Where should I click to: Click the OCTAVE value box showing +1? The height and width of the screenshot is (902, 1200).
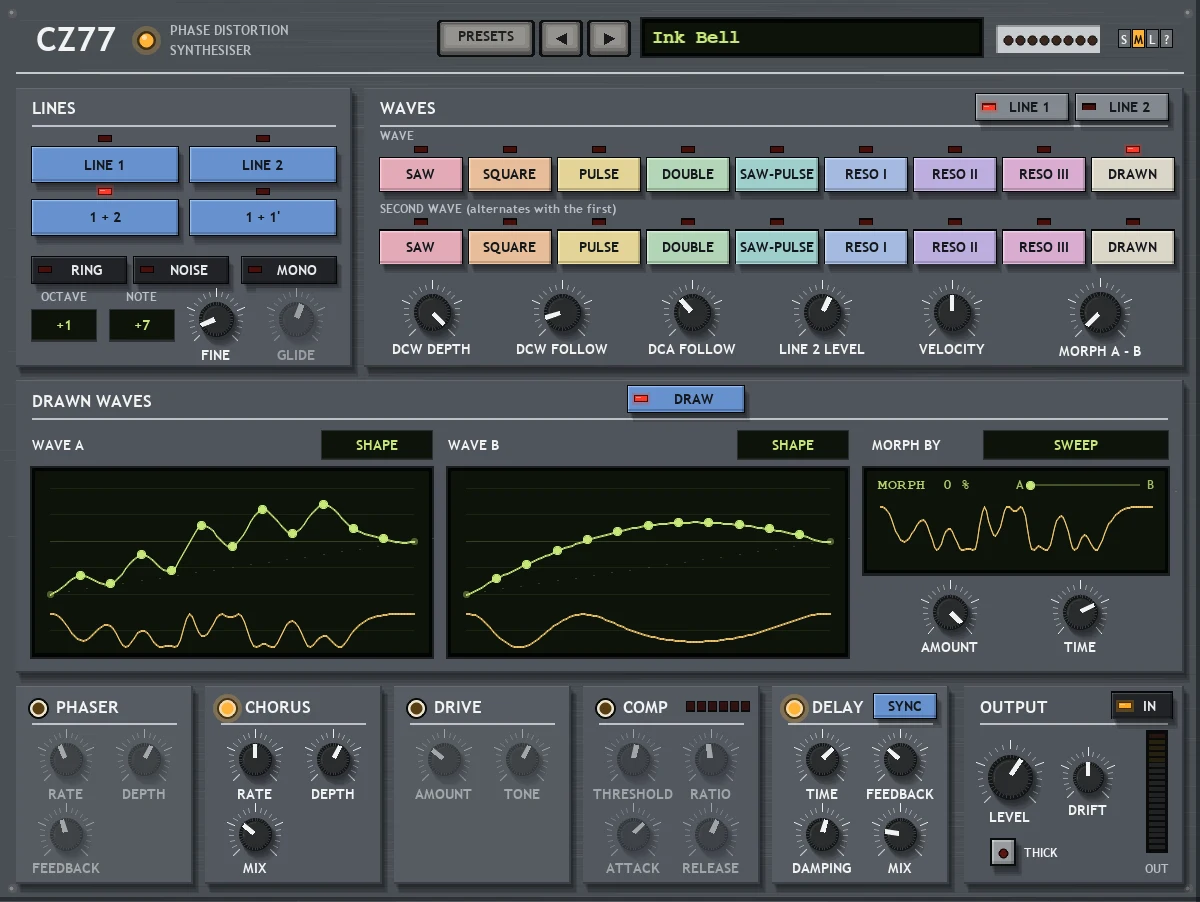point(64,325)
